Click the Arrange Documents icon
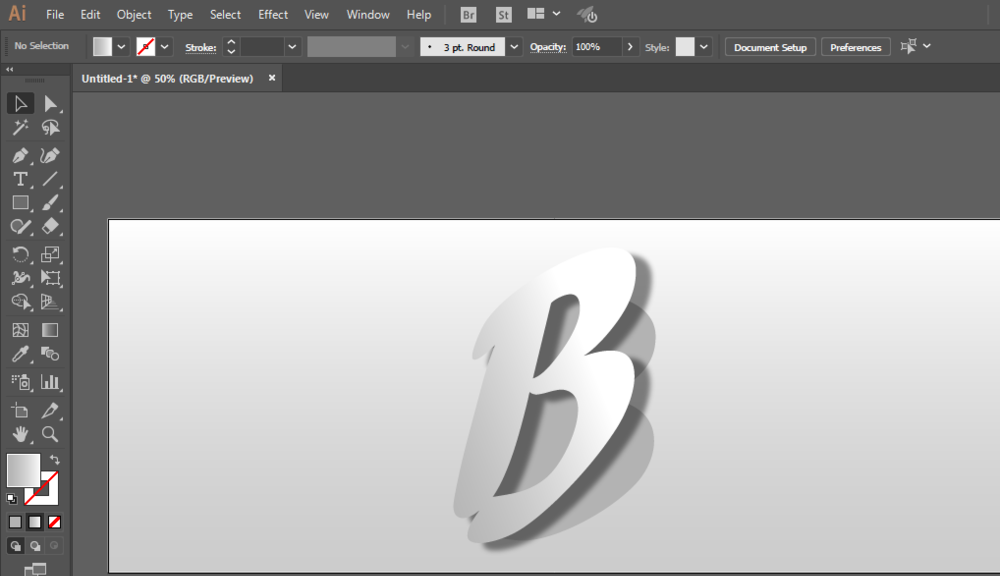 pos(536,13)
